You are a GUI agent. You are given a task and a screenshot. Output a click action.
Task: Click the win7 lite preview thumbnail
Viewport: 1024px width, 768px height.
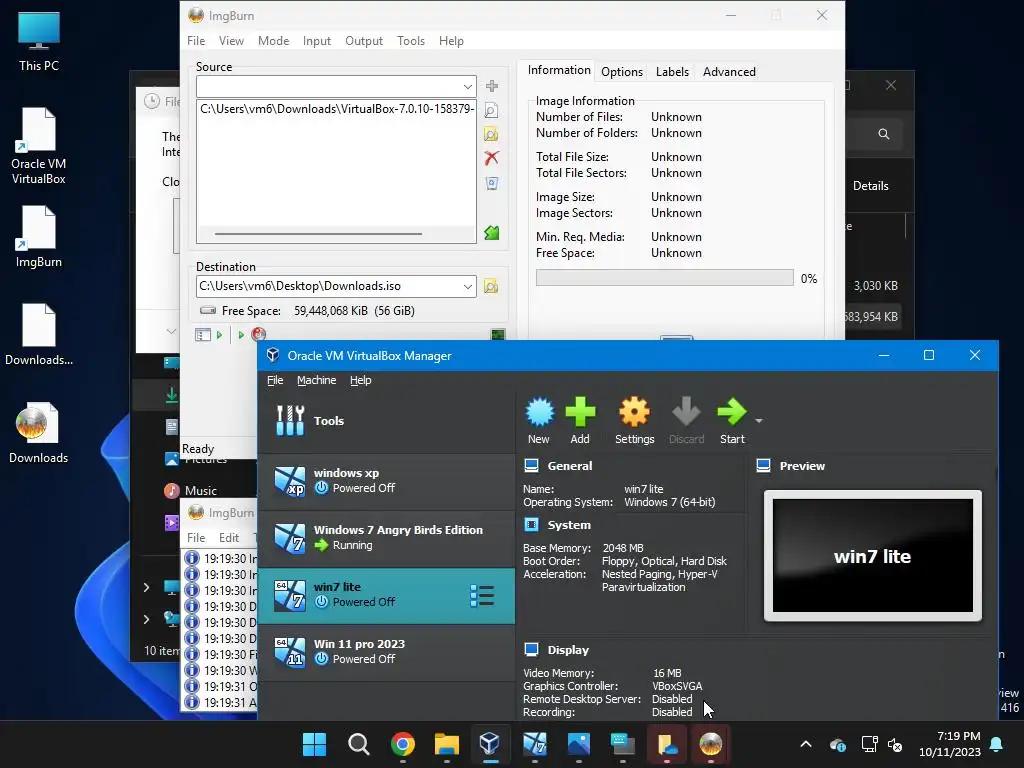click(x=872, y=556)
